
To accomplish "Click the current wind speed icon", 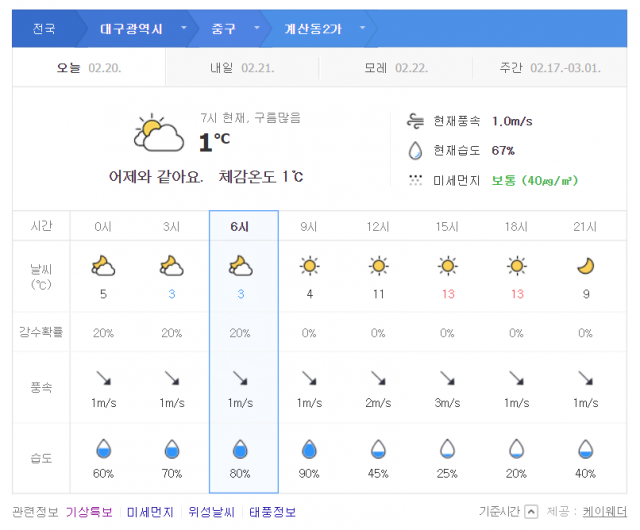I will point(415,121).
